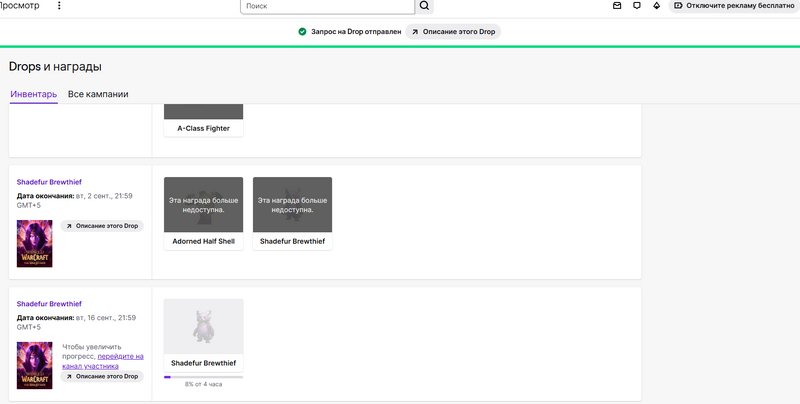Click the green checkmark in the Drop banner

pos(302,32)
